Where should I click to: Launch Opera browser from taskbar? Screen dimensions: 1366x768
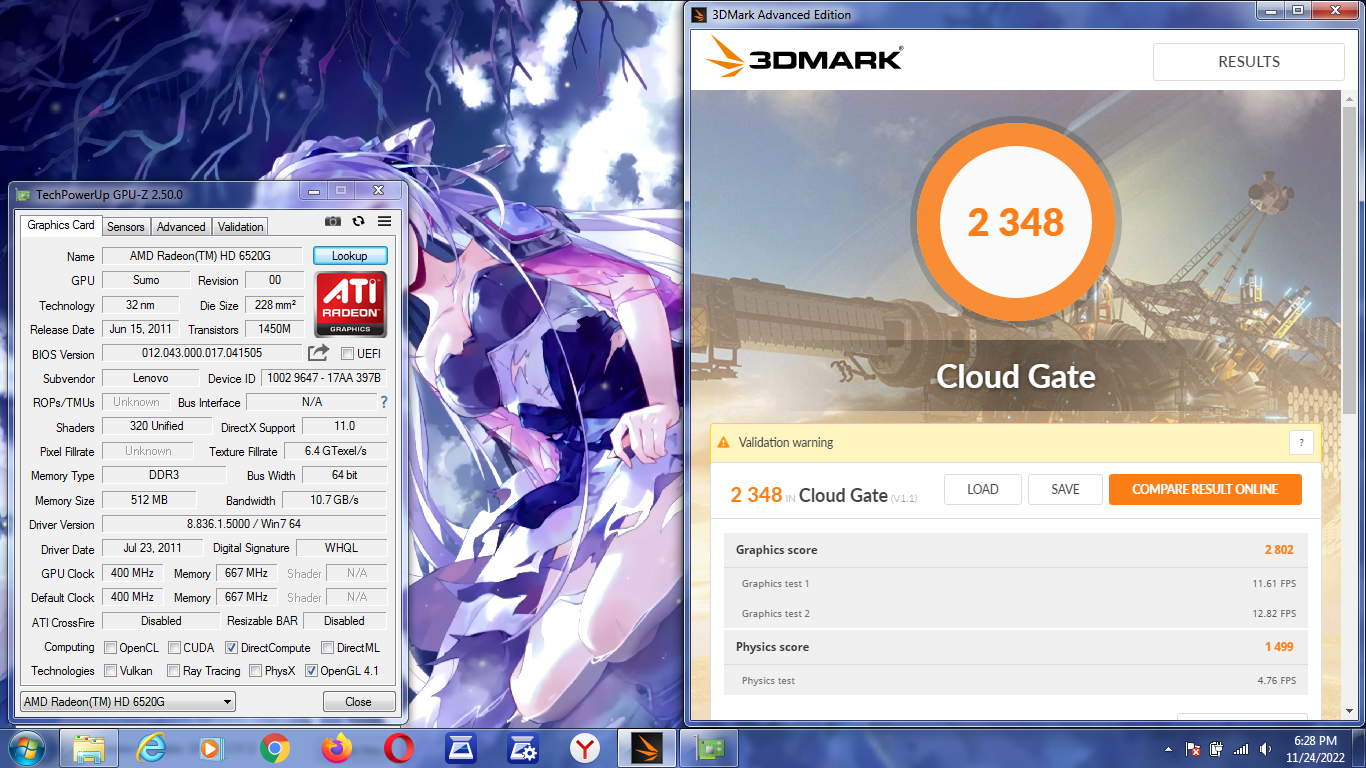[x=399, y=748]
